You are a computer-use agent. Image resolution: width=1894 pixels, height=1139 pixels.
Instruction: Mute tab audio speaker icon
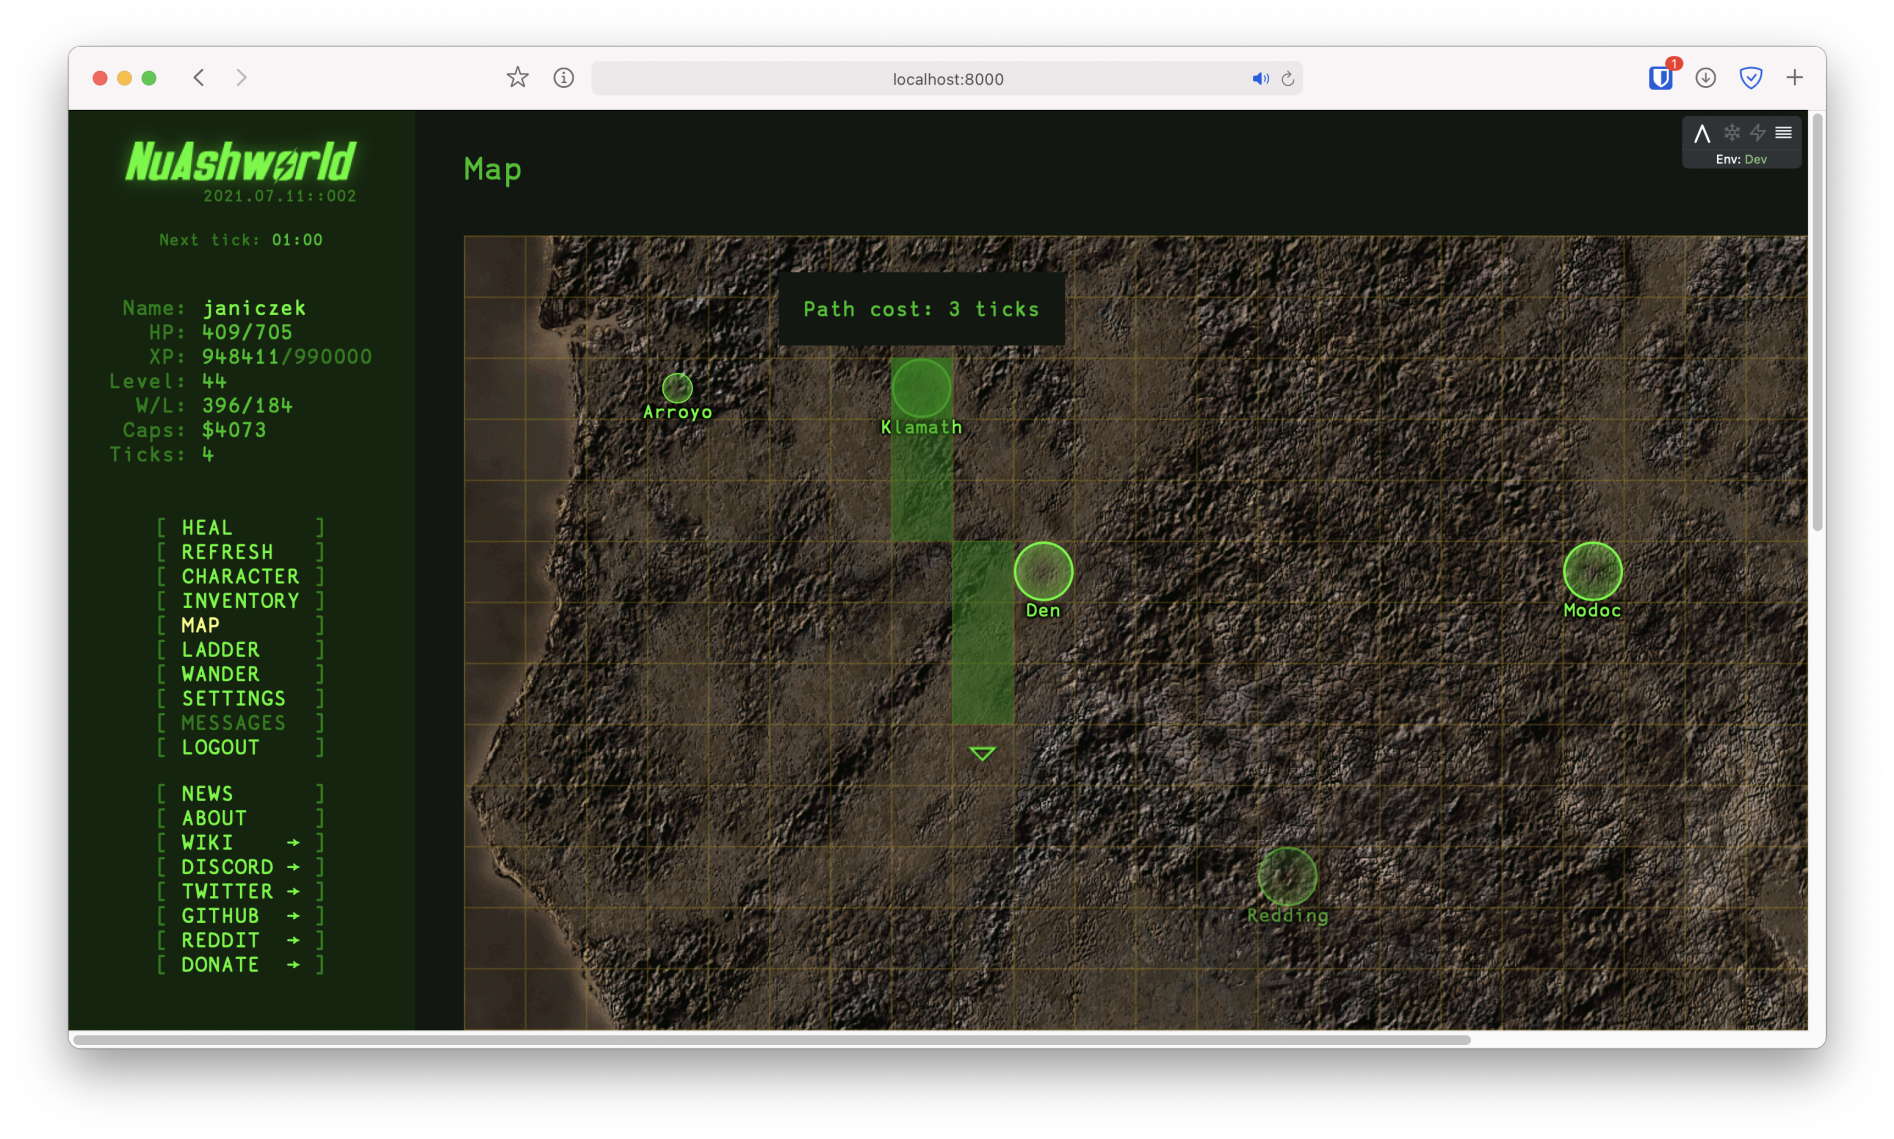click(x=1260, y=79)
